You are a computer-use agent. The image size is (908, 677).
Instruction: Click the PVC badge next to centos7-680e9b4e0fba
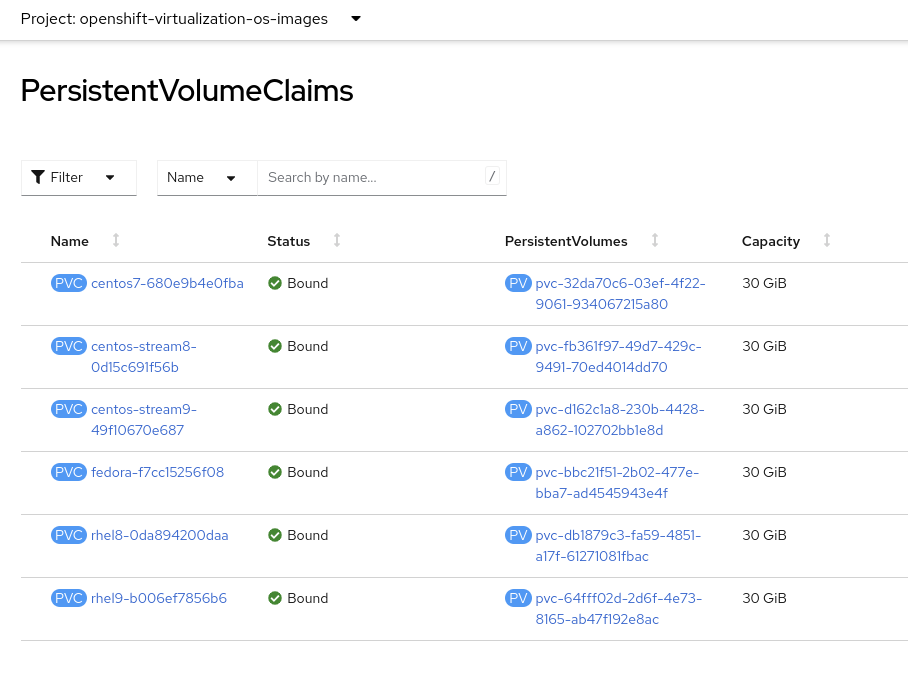(x=68, y=283)
